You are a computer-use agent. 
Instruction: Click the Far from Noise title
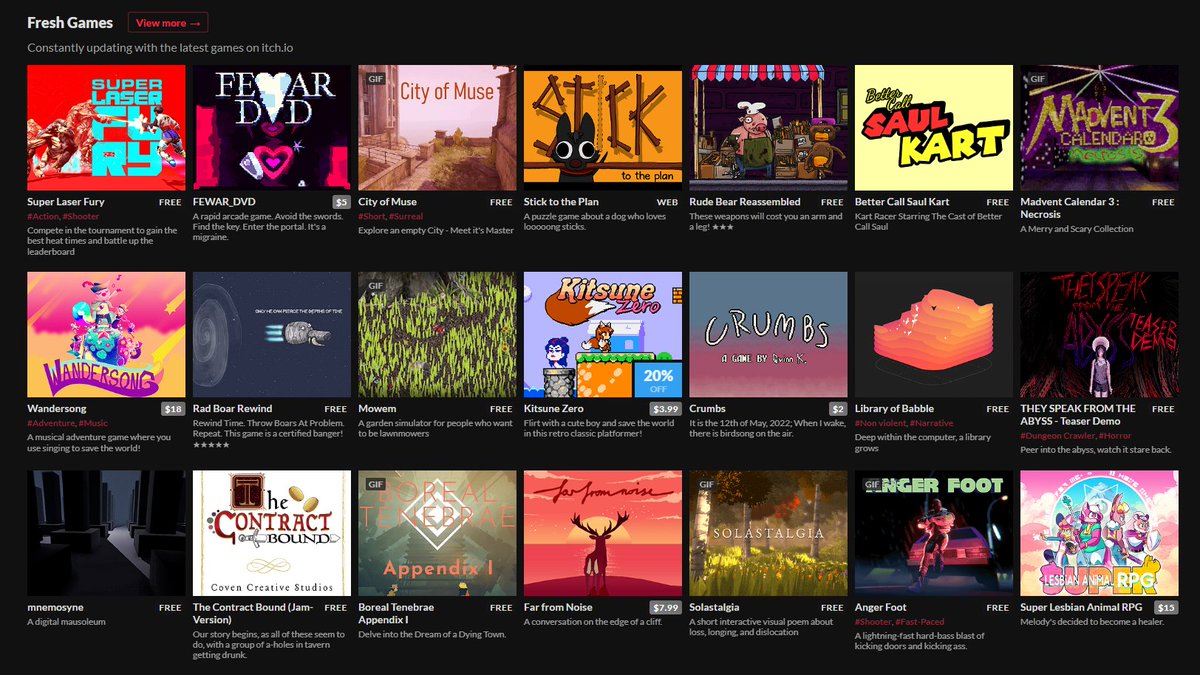pyautogui.click(x=558, y=607)
